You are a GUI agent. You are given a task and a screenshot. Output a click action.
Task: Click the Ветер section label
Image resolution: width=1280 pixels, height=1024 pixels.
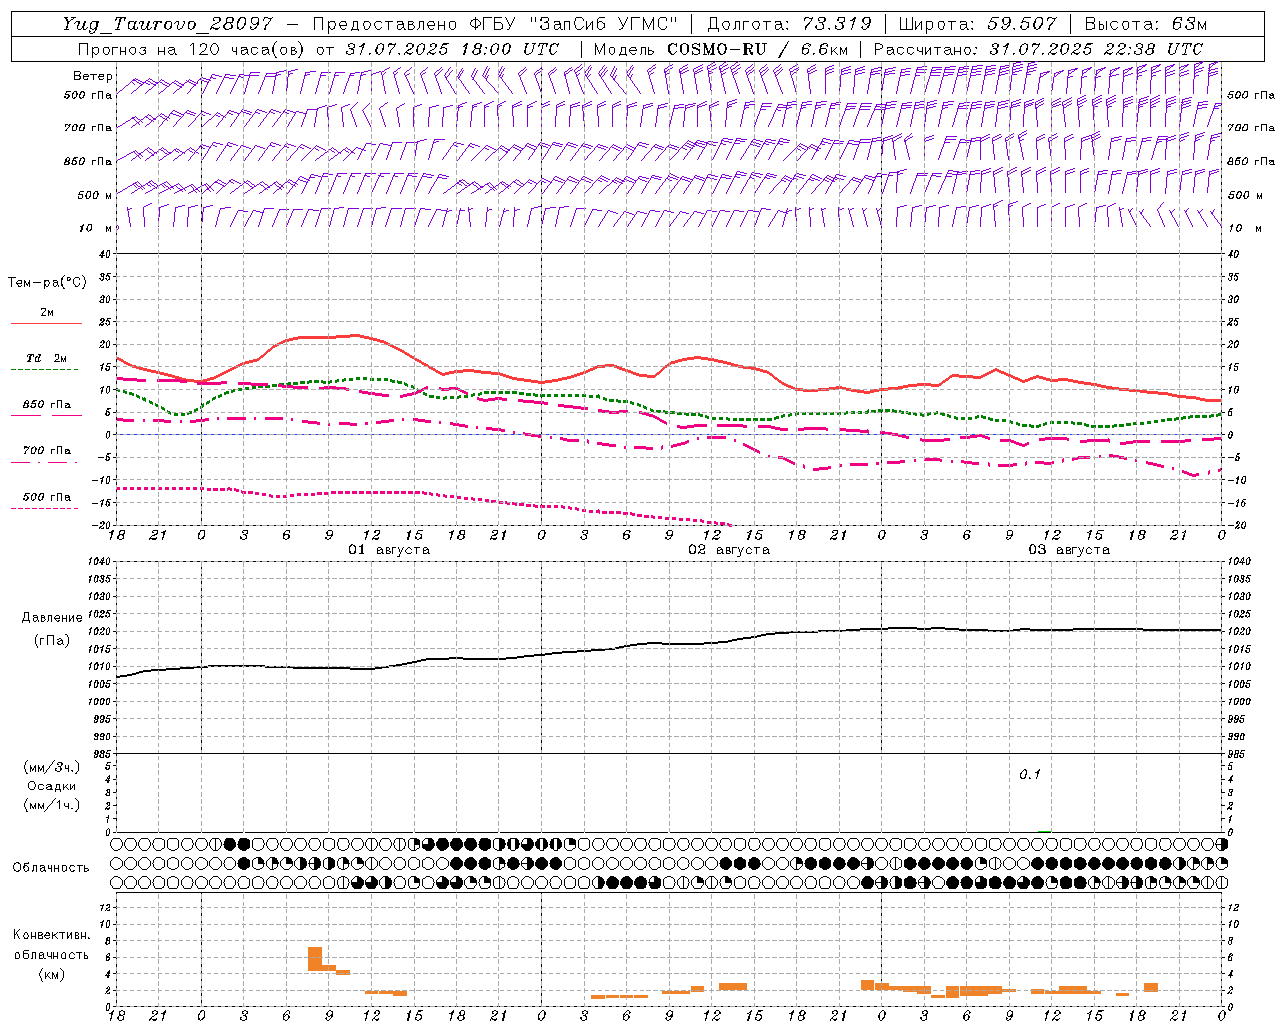tap(92, 76)
